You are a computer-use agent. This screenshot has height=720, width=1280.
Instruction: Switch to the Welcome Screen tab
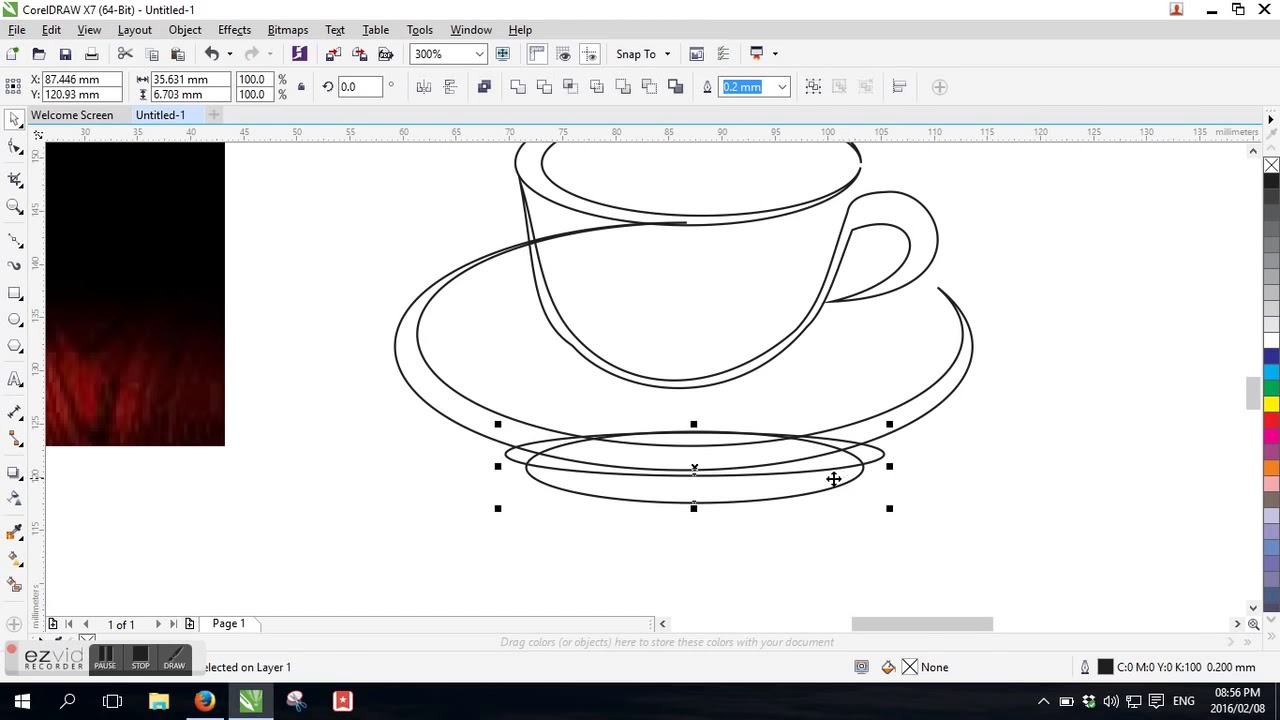click(x=72, y=115)
